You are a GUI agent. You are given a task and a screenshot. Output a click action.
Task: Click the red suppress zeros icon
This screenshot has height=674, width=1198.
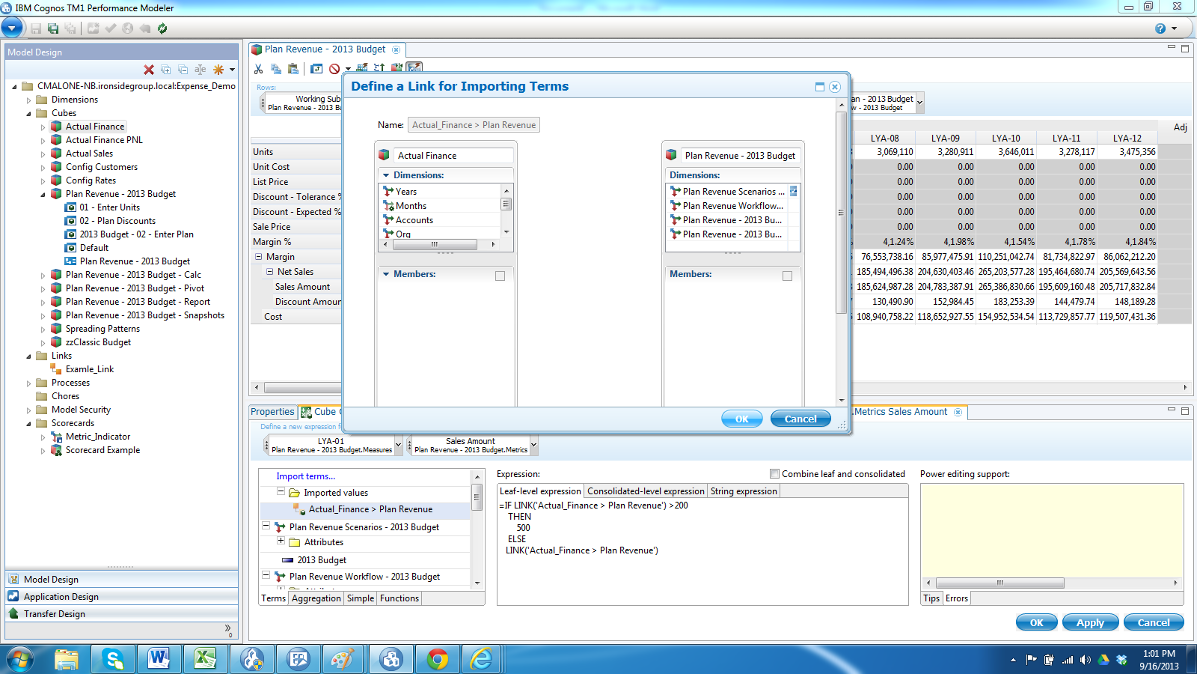pos(334,68)
